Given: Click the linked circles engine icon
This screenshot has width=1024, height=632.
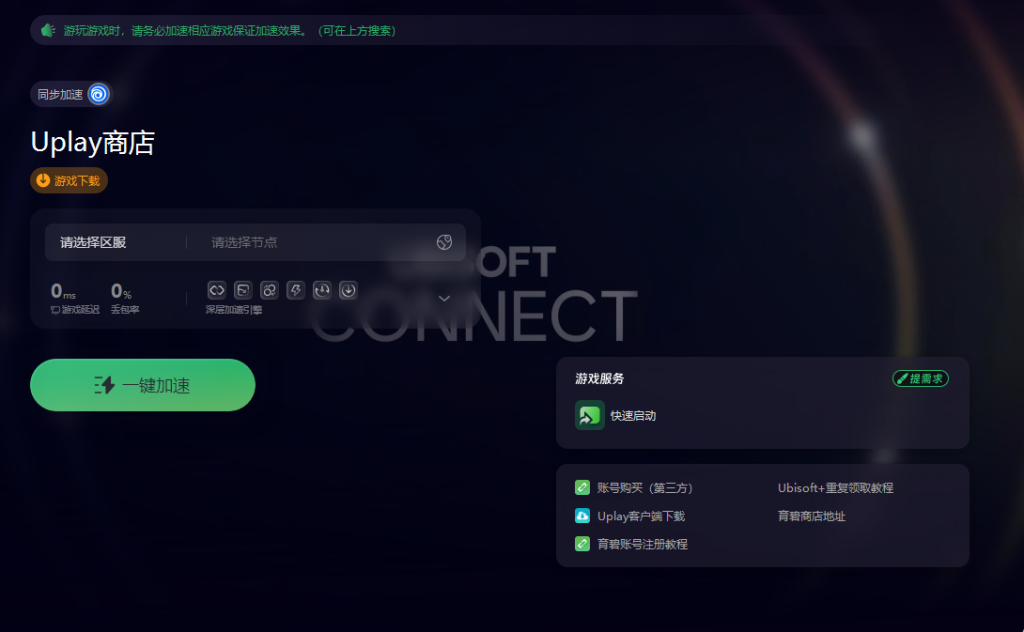Looking at the screenshot, I should pyautogui.click(x=269, y=290).
